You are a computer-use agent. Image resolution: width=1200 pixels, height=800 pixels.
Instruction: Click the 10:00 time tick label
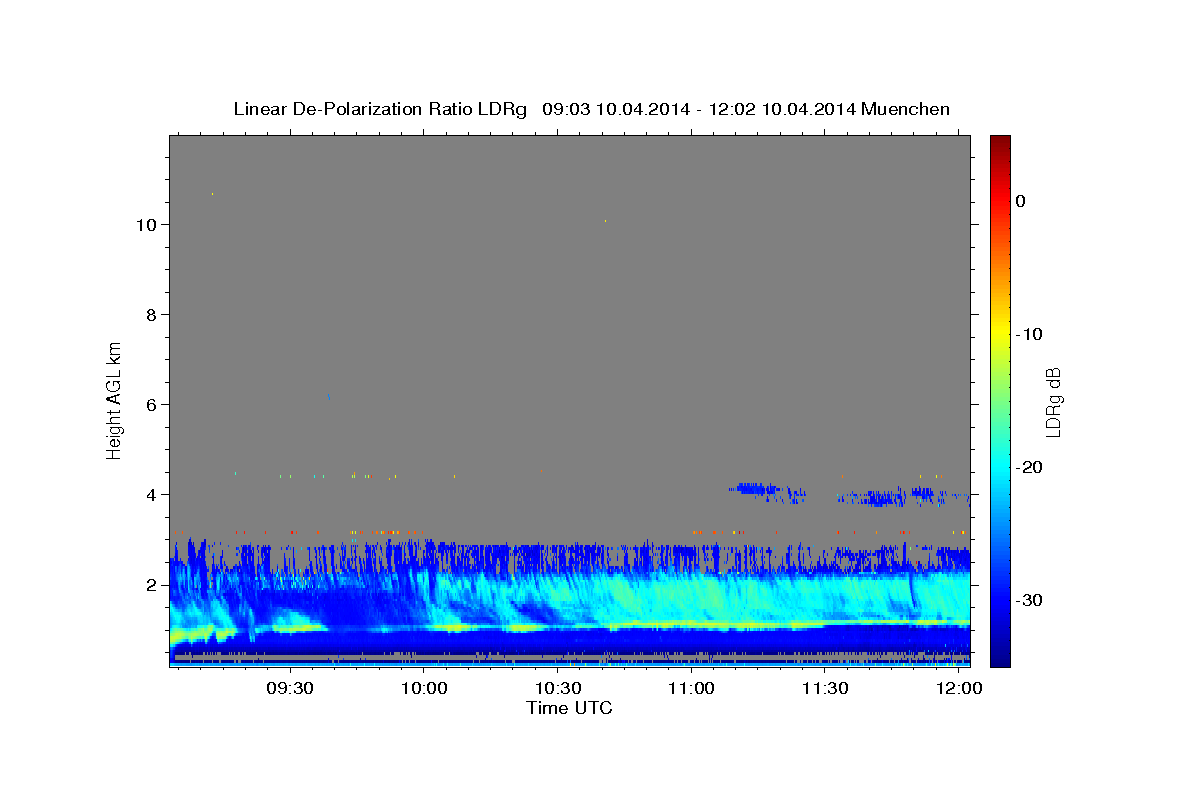coord(424,689)
